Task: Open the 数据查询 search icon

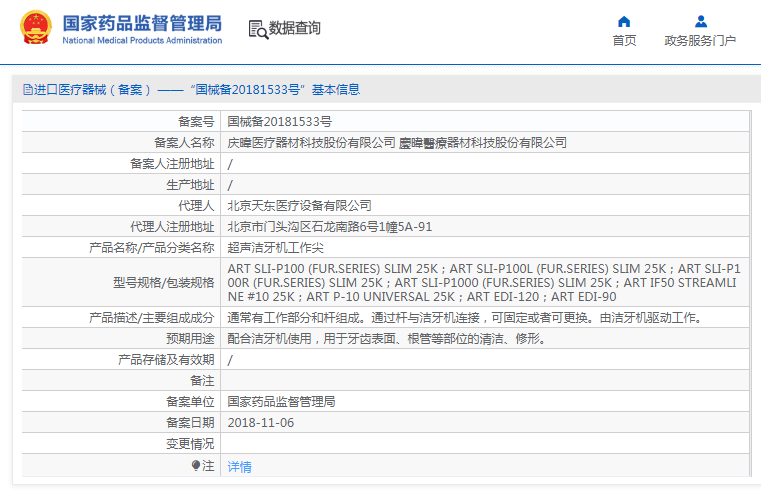Action: click(258, 29)
